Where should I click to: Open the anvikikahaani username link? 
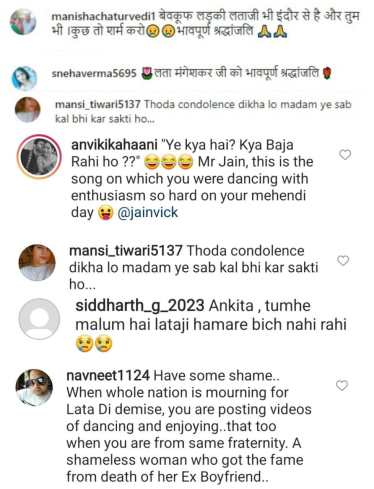point(114,145)
